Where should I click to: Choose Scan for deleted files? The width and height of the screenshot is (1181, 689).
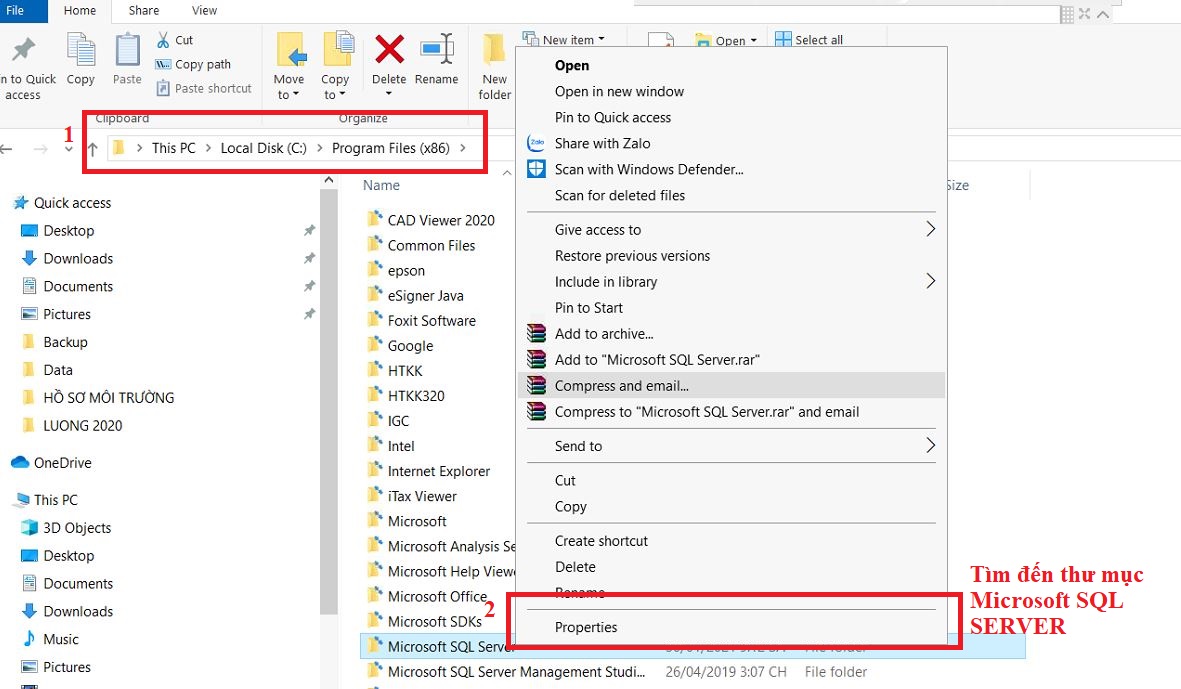[620, 195]
